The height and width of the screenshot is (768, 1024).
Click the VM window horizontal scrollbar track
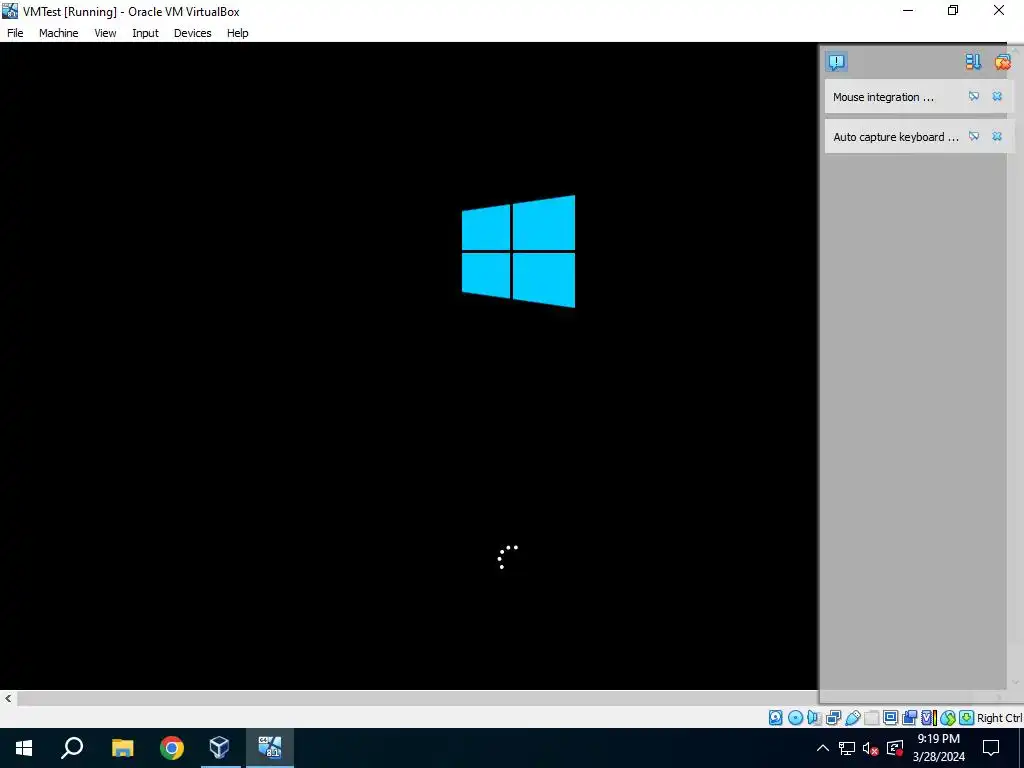point(418,698)
